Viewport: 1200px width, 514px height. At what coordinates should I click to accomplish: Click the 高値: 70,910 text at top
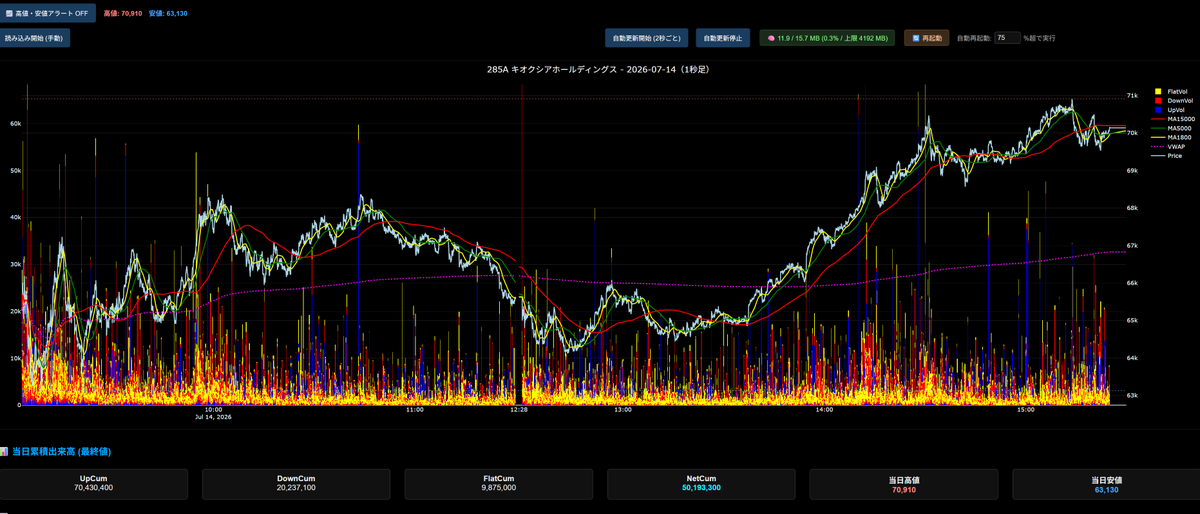(x=123, y=13)
